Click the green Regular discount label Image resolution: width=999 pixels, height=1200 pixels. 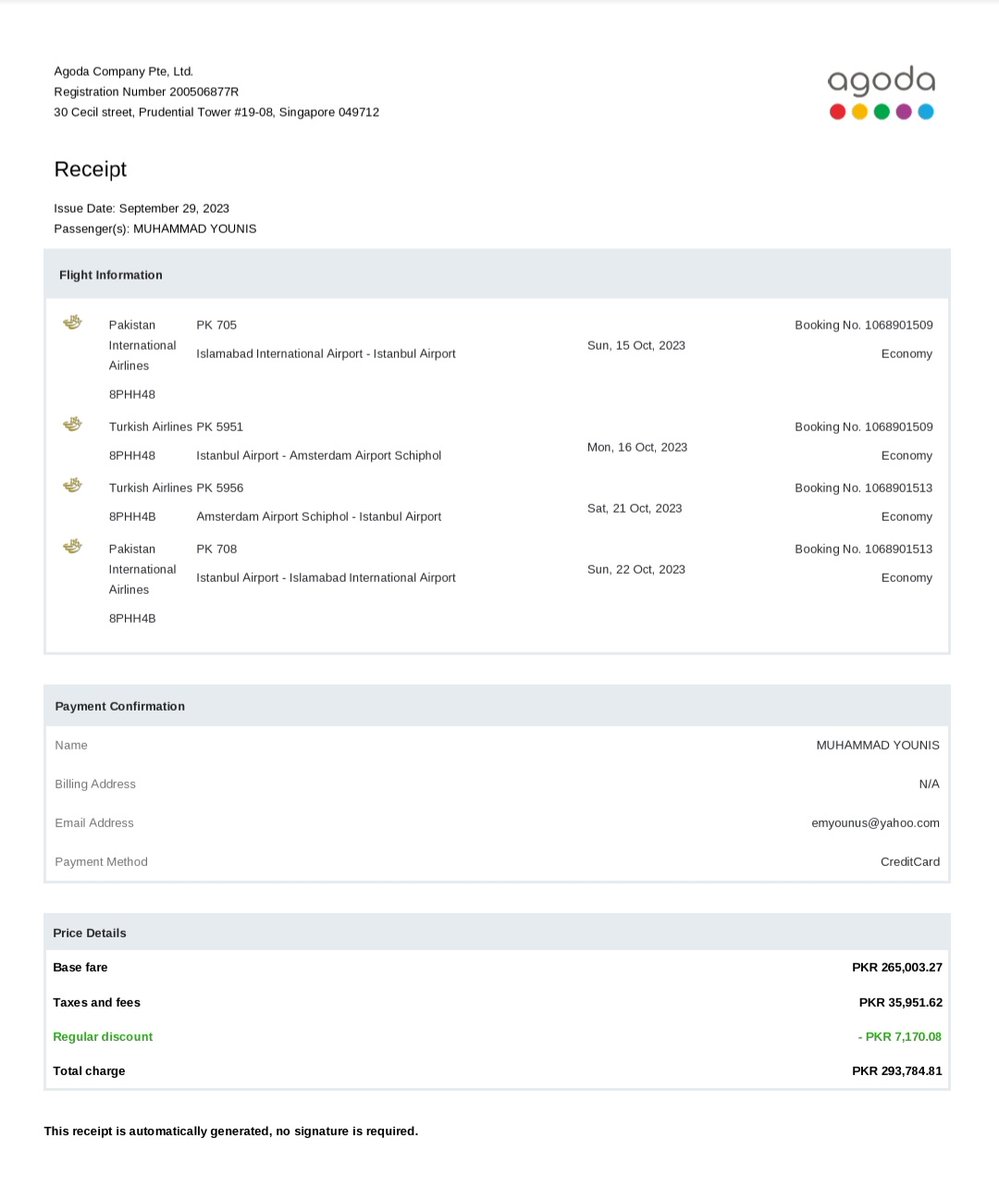click(103, 1037)
